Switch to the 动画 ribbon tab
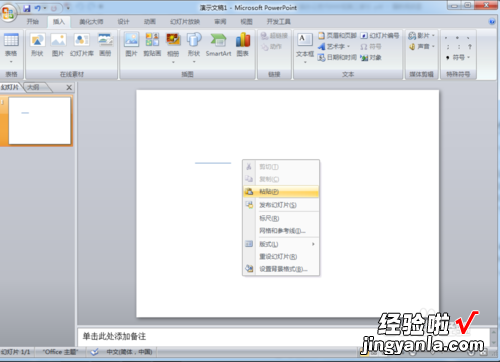The image size is (500, 362). (150, 22)
